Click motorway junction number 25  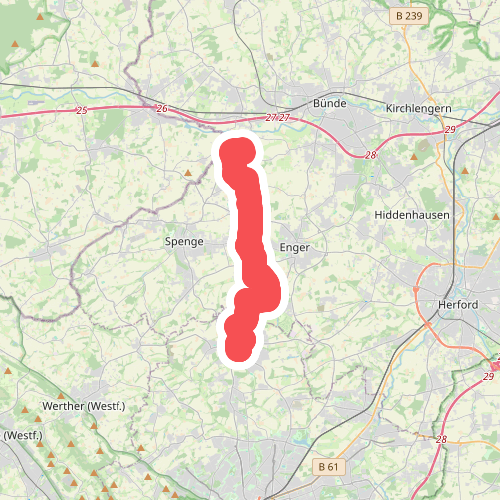coord(82,110)
